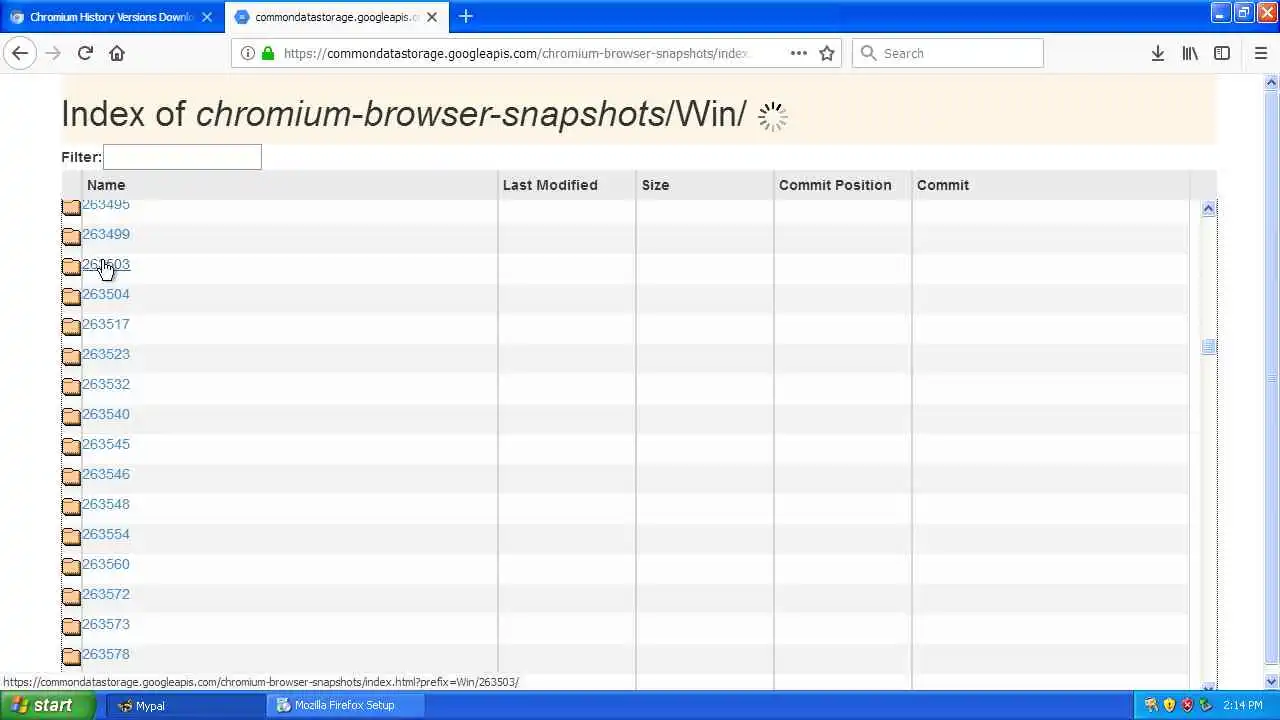Open folder link 263545
The image size is (1280, 720).
coord(106,444)
